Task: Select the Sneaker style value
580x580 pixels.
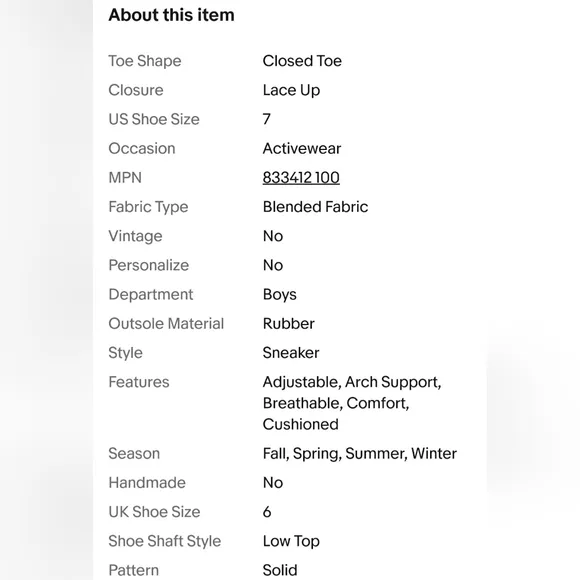Action: pos(291,353)
